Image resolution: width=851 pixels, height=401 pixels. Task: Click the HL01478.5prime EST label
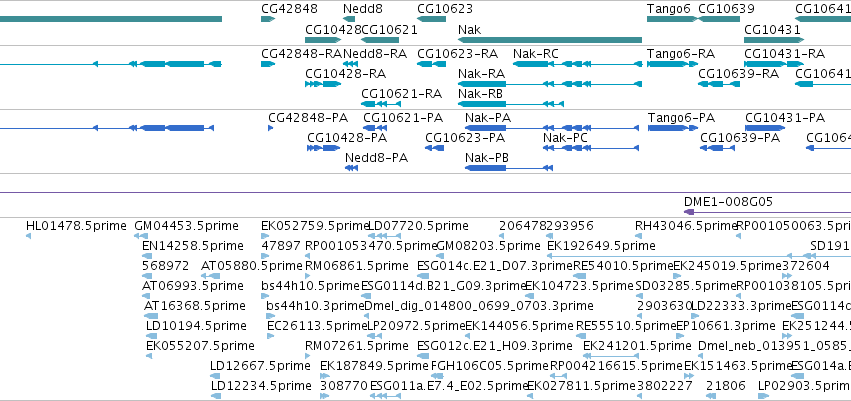pos(76,226)
